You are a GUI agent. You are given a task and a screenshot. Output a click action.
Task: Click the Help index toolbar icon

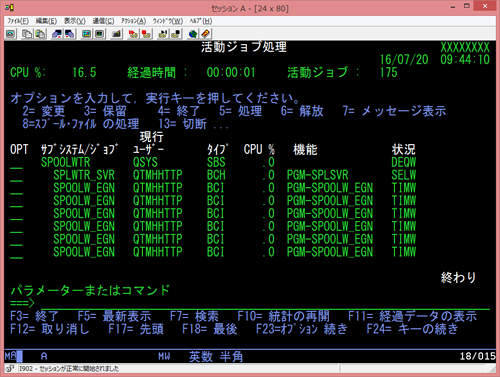[x=206, y=34]
